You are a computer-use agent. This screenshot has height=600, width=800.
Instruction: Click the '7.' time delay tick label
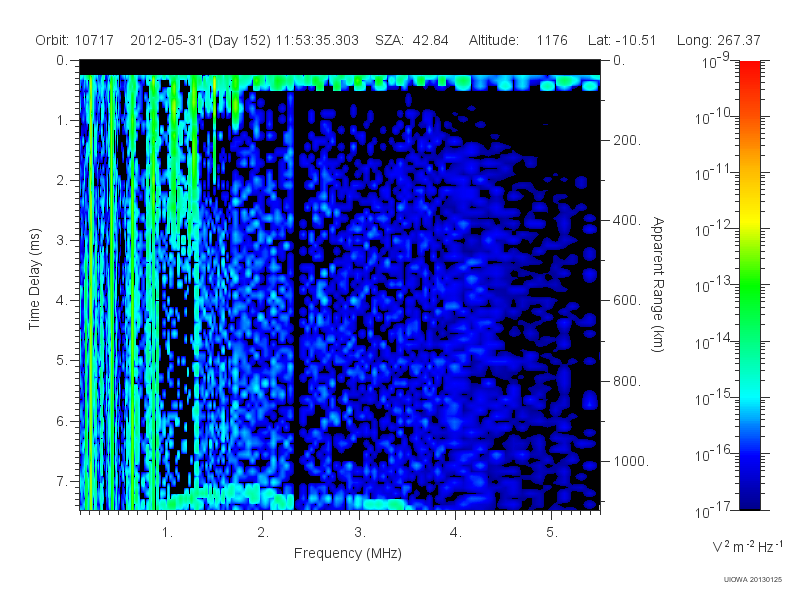[62, 481]
